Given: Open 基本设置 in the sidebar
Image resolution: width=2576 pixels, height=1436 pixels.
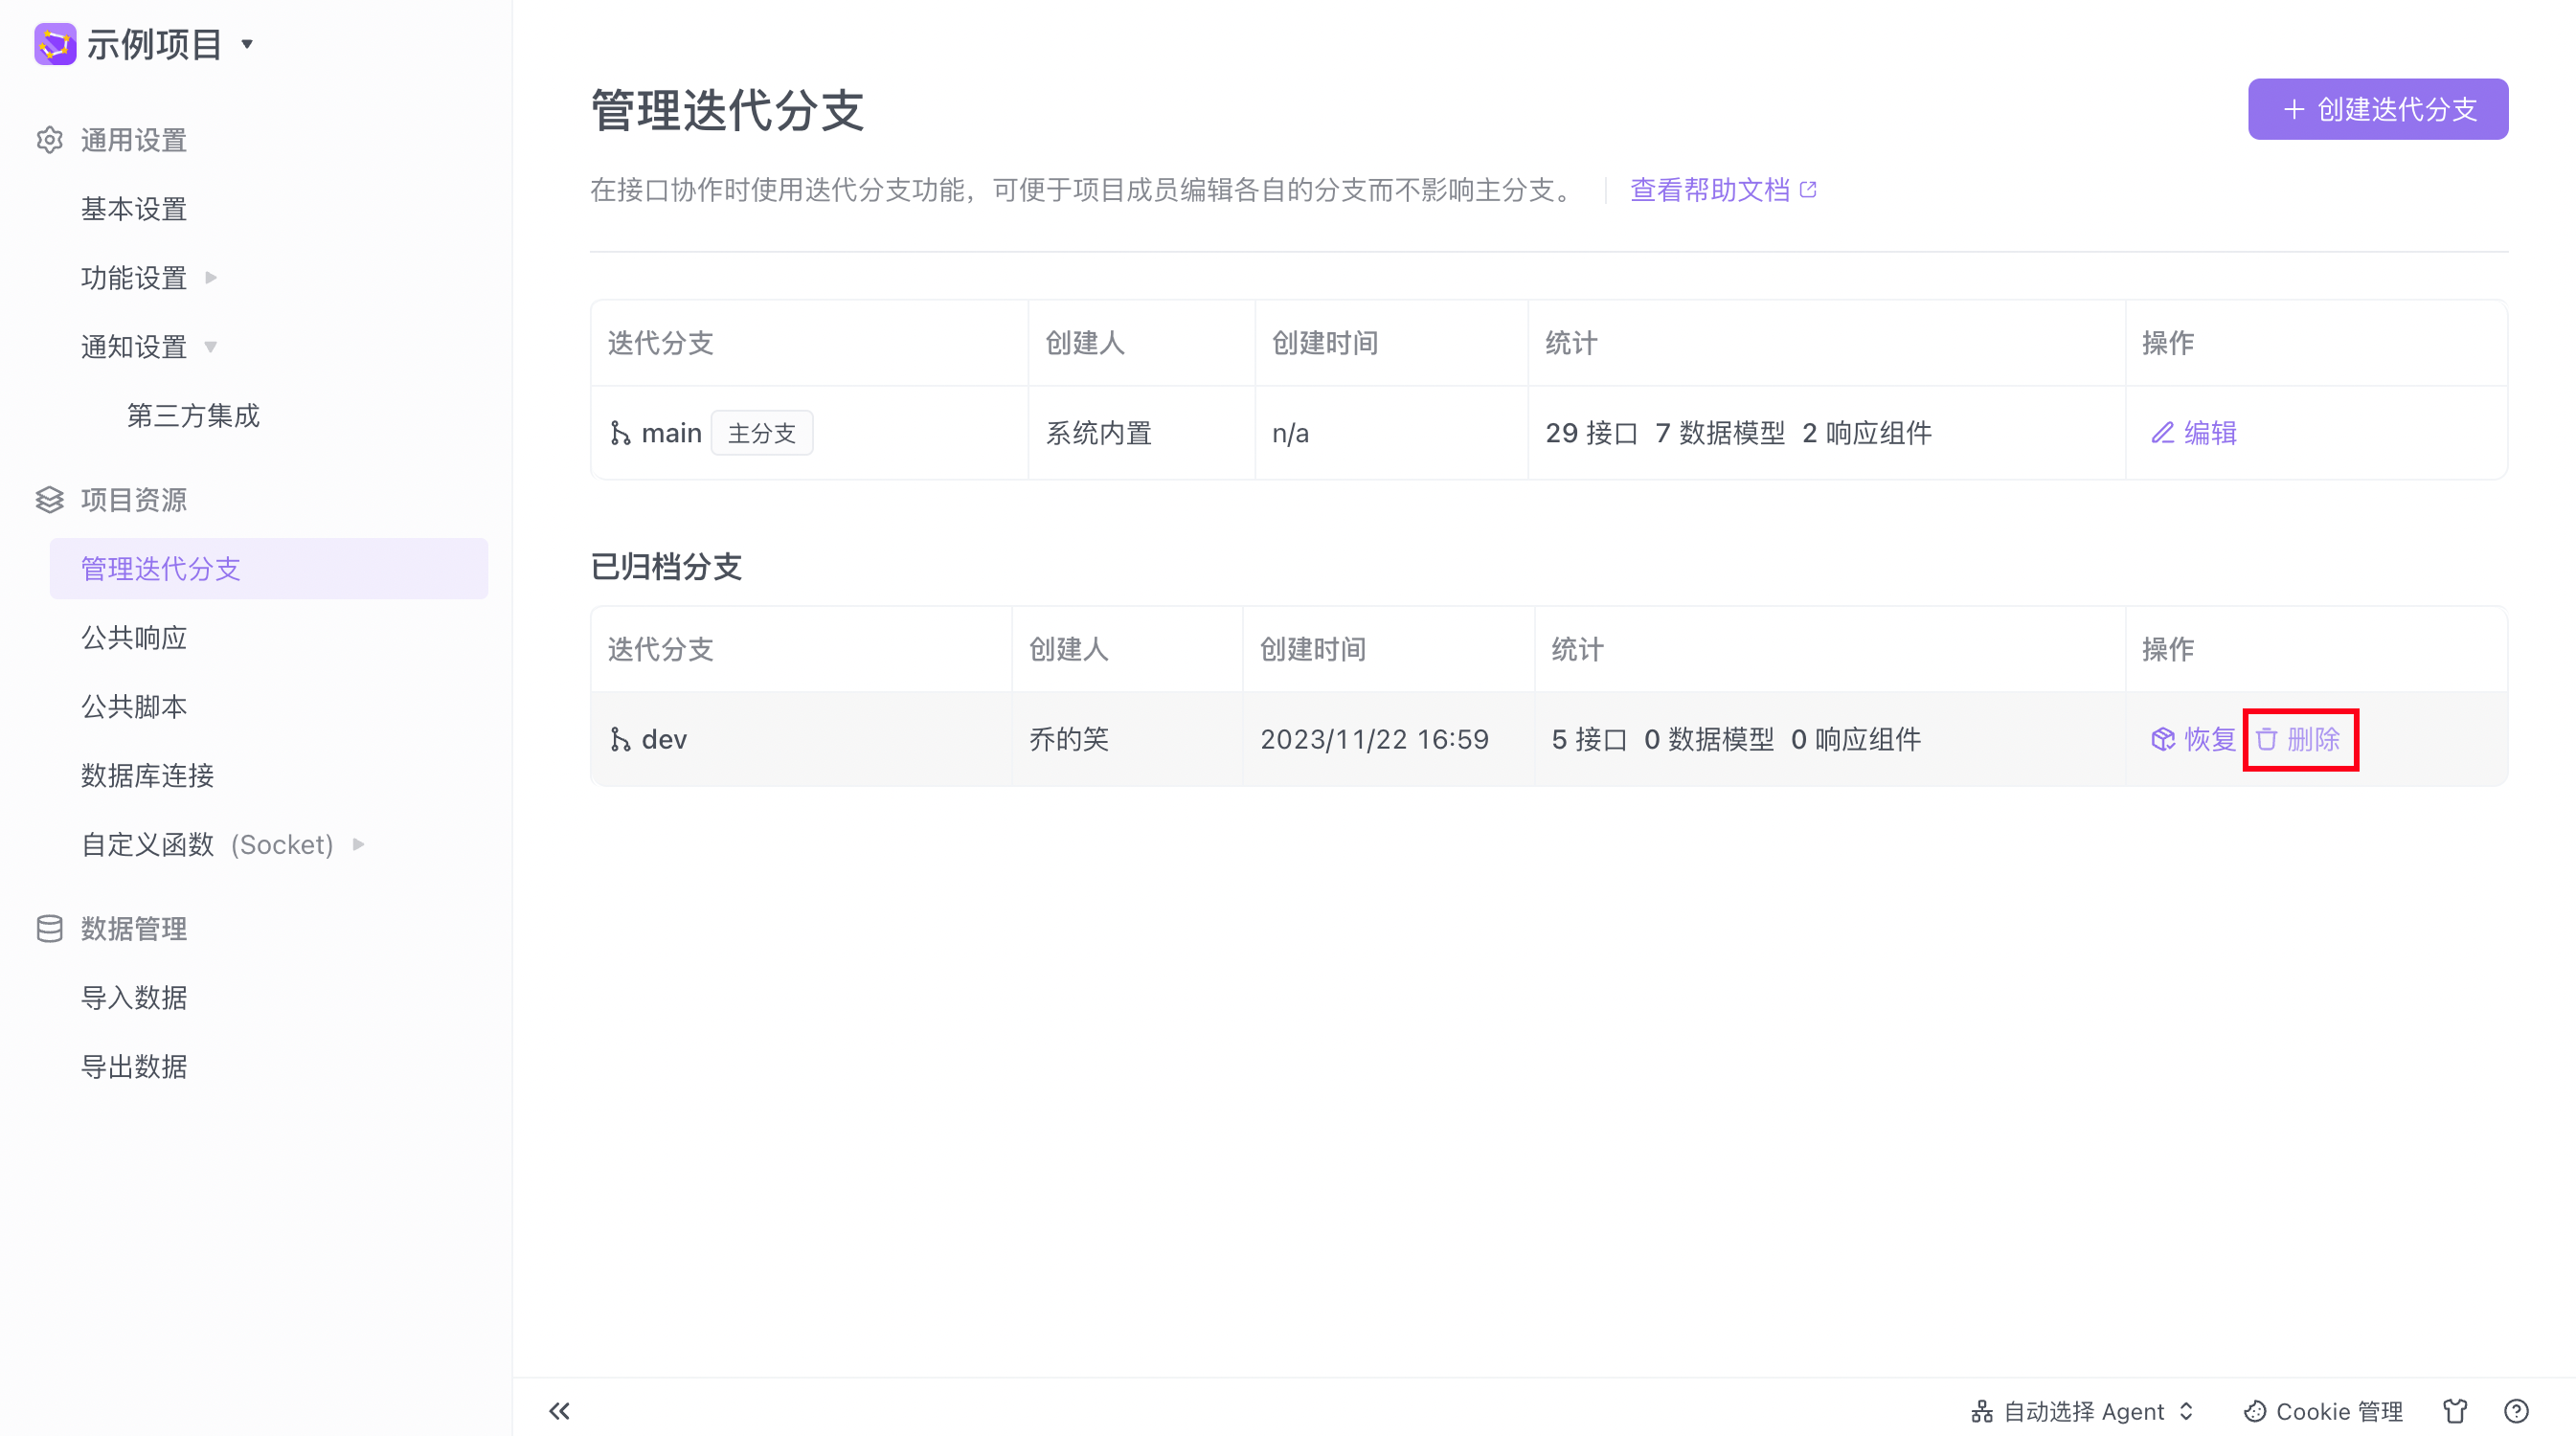Looking at the screenshot, I should pos(134,209).
